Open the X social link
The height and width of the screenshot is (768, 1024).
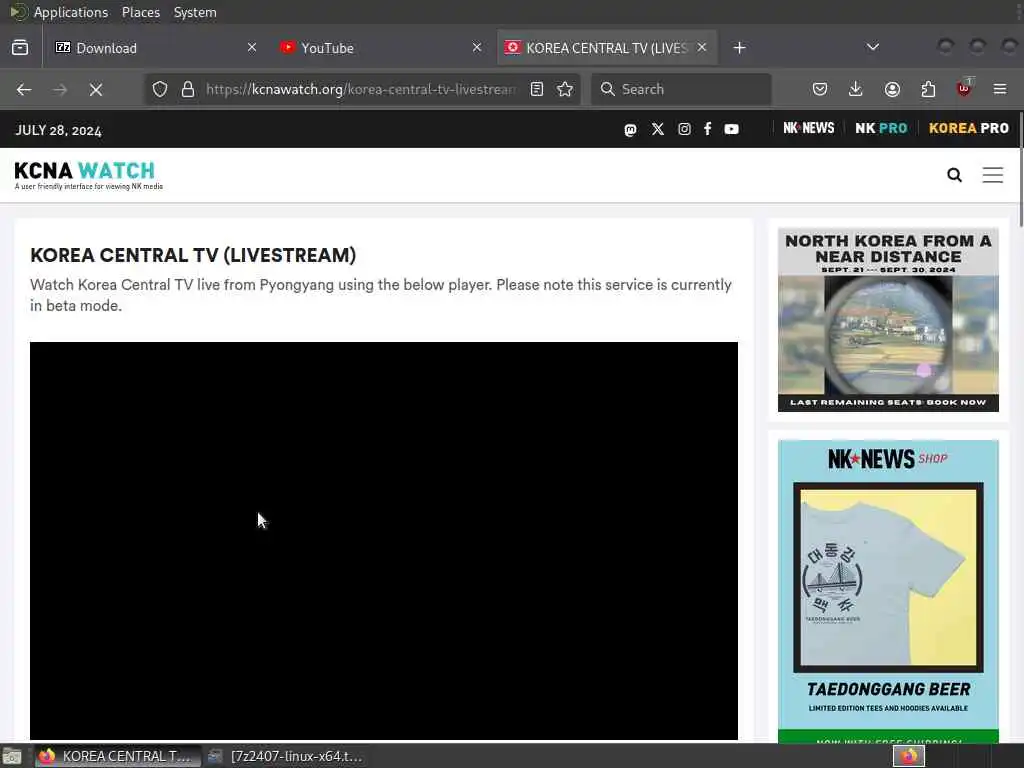pos(658,129)
